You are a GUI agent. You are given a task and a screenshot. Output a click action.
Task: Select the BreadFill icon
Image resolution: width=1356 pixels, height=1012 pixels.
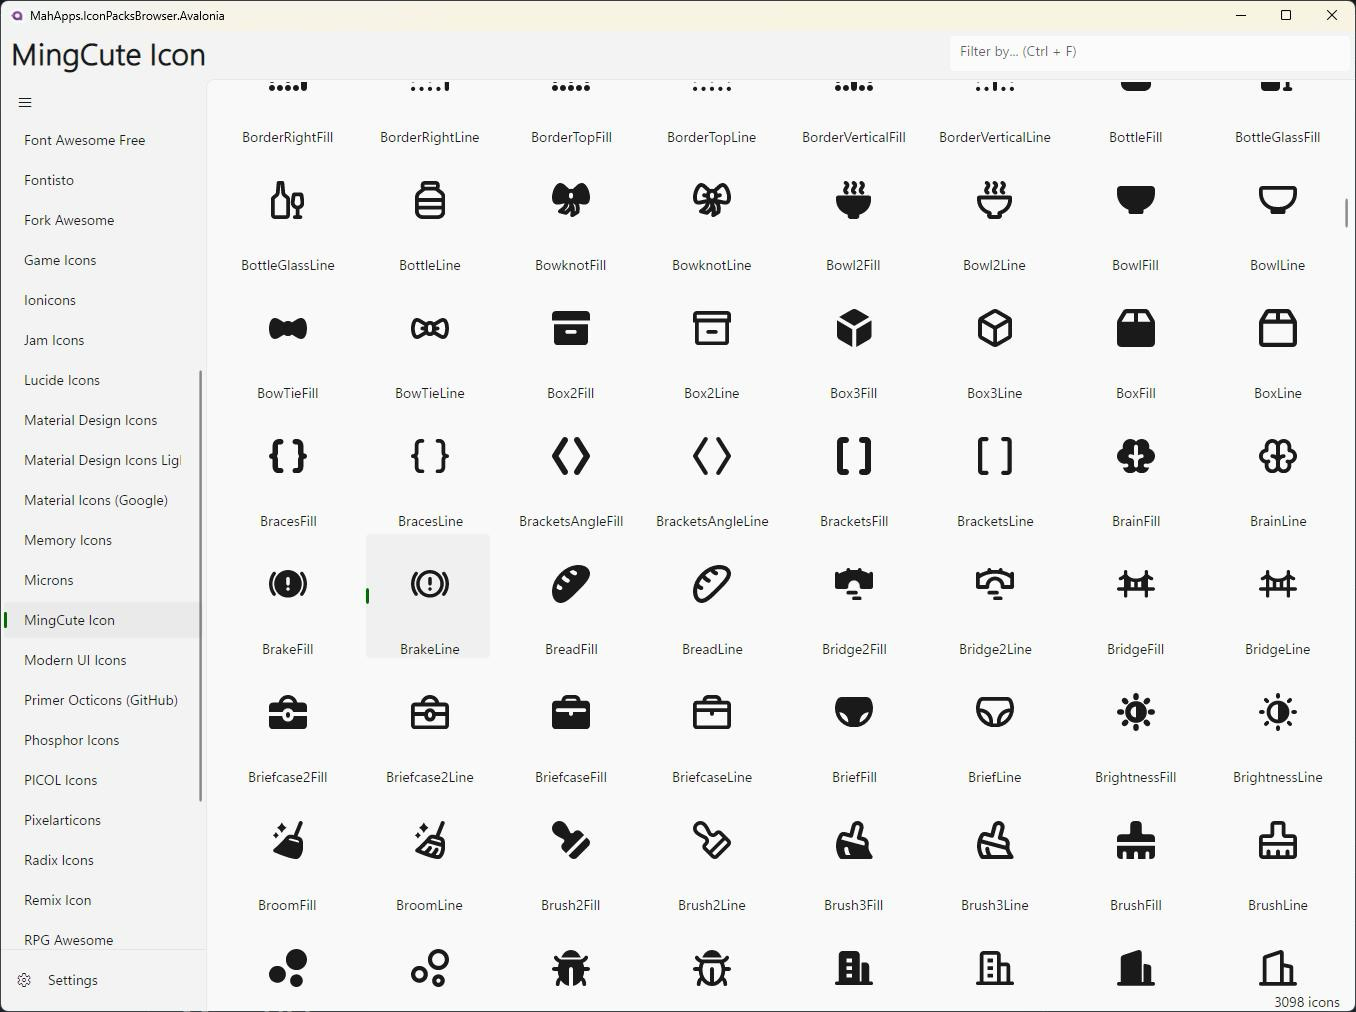click(x=571, y=584)
